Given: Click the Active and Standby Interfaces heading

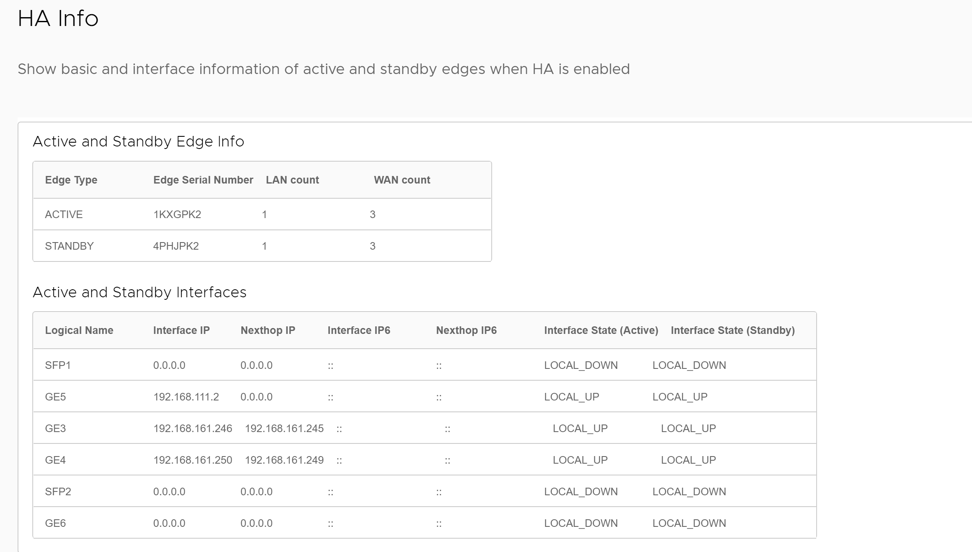Looking at the screenshot, I should click(139, 292).
